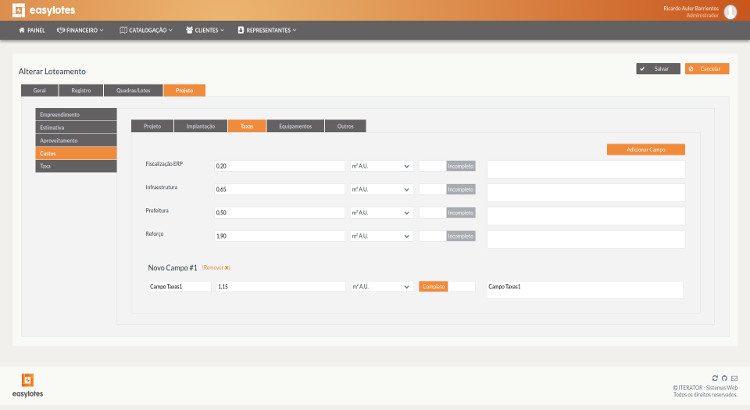Open the GitHub icon in the footer
750x410 pixels.
(724, 378)
